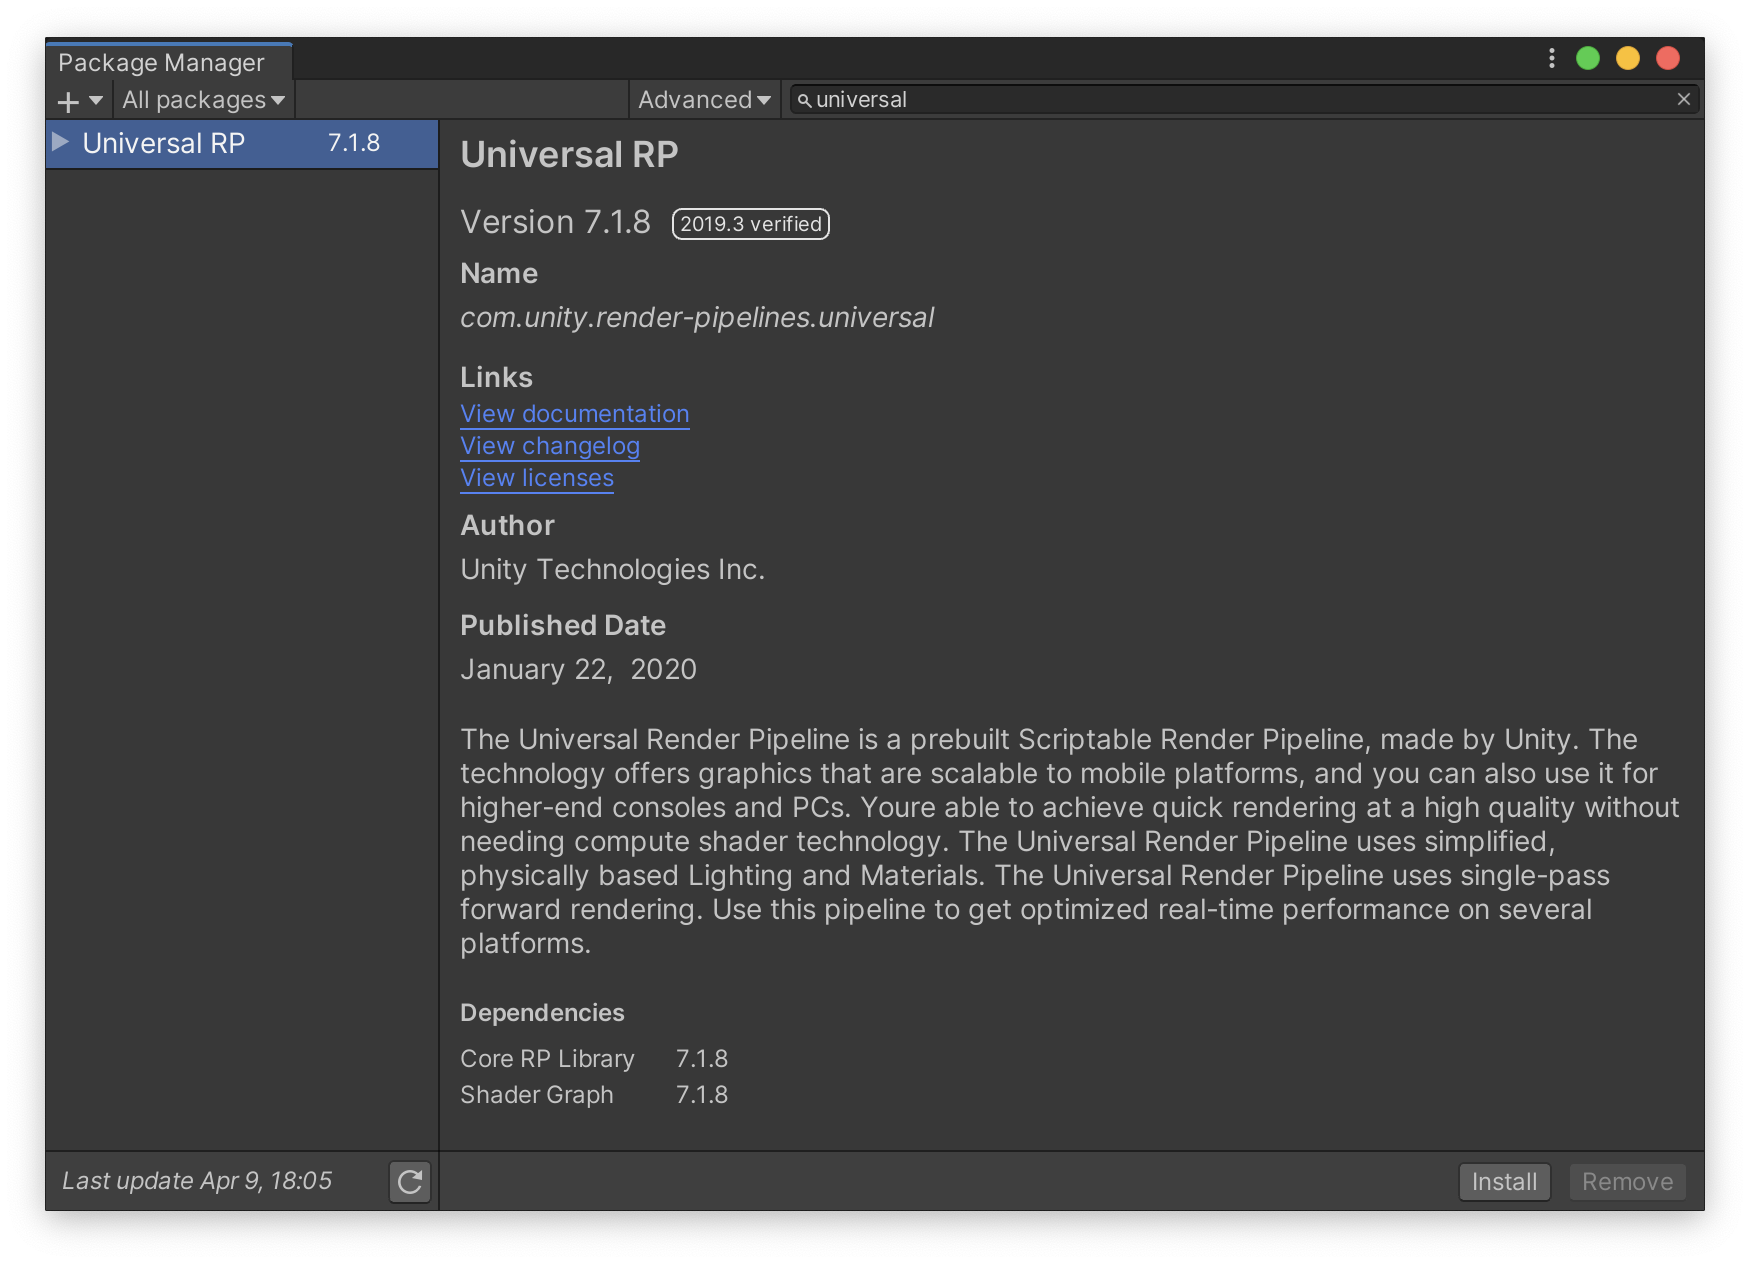Viewport: 1750px width, 1264px height.
Task: Click the Last update Apr 9 status text
Action: point(197,1181)
